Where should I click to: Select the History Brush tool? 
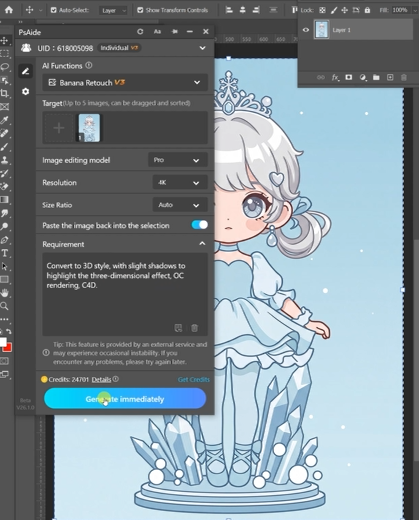tap(4, 173)
